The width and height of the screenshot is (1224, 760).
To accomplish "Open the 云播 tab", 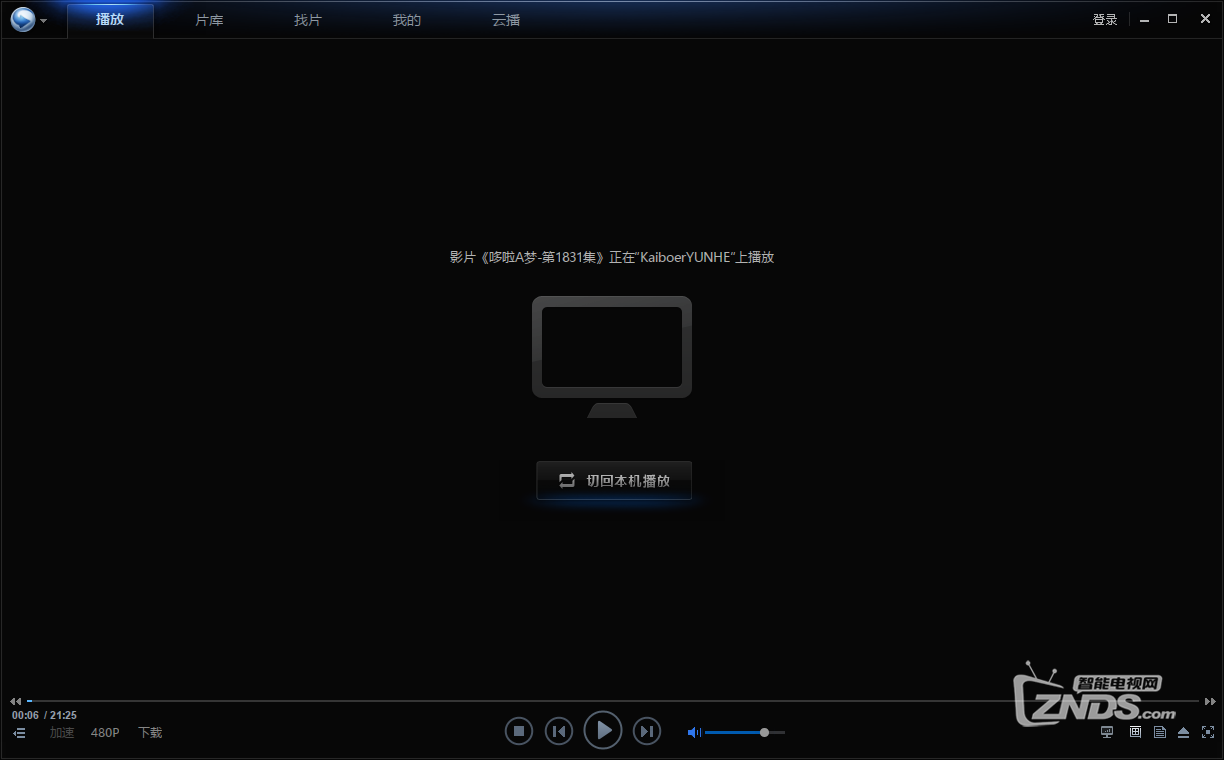I will 506,20.
